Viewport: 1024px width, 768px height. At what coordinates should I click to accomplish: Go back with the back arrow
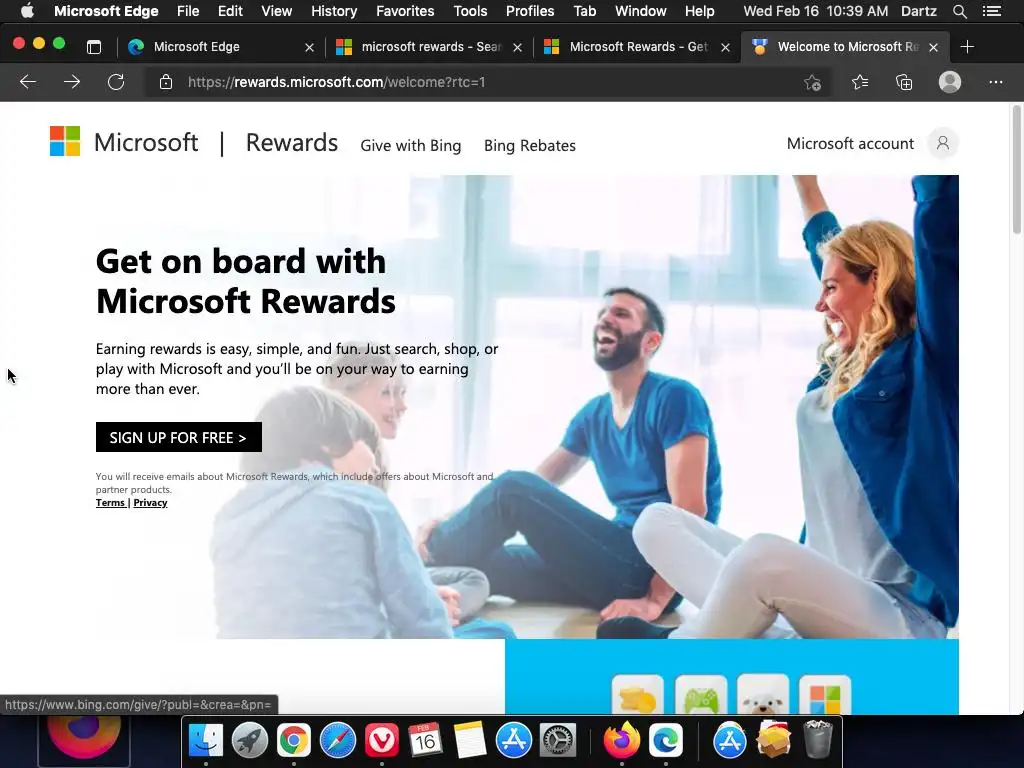[27, 82]
